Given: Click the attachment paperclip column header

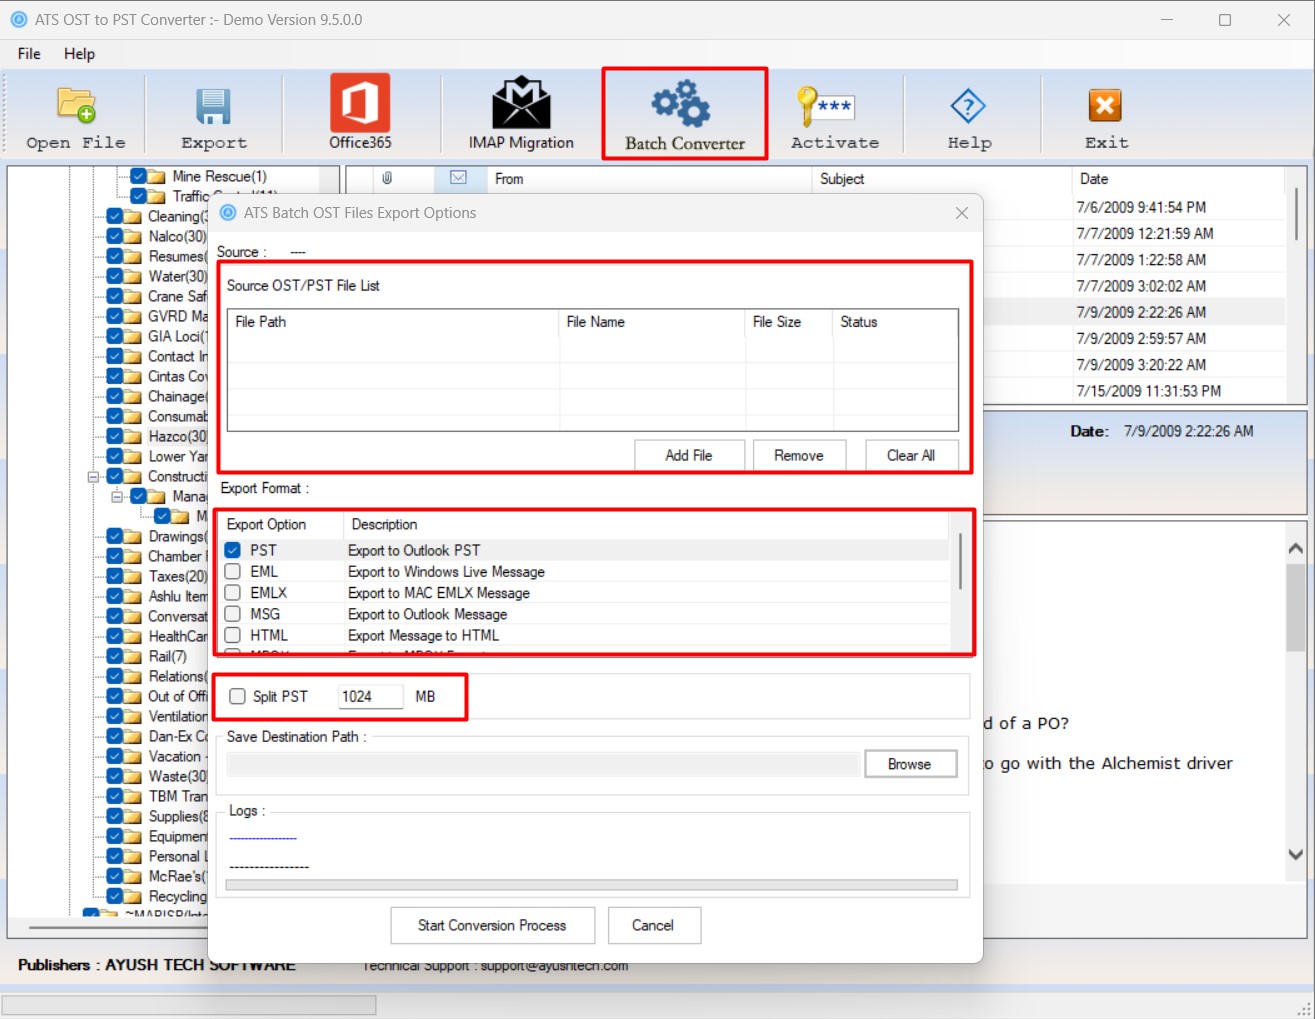Looking at the screenshot, I should point(387,178).
